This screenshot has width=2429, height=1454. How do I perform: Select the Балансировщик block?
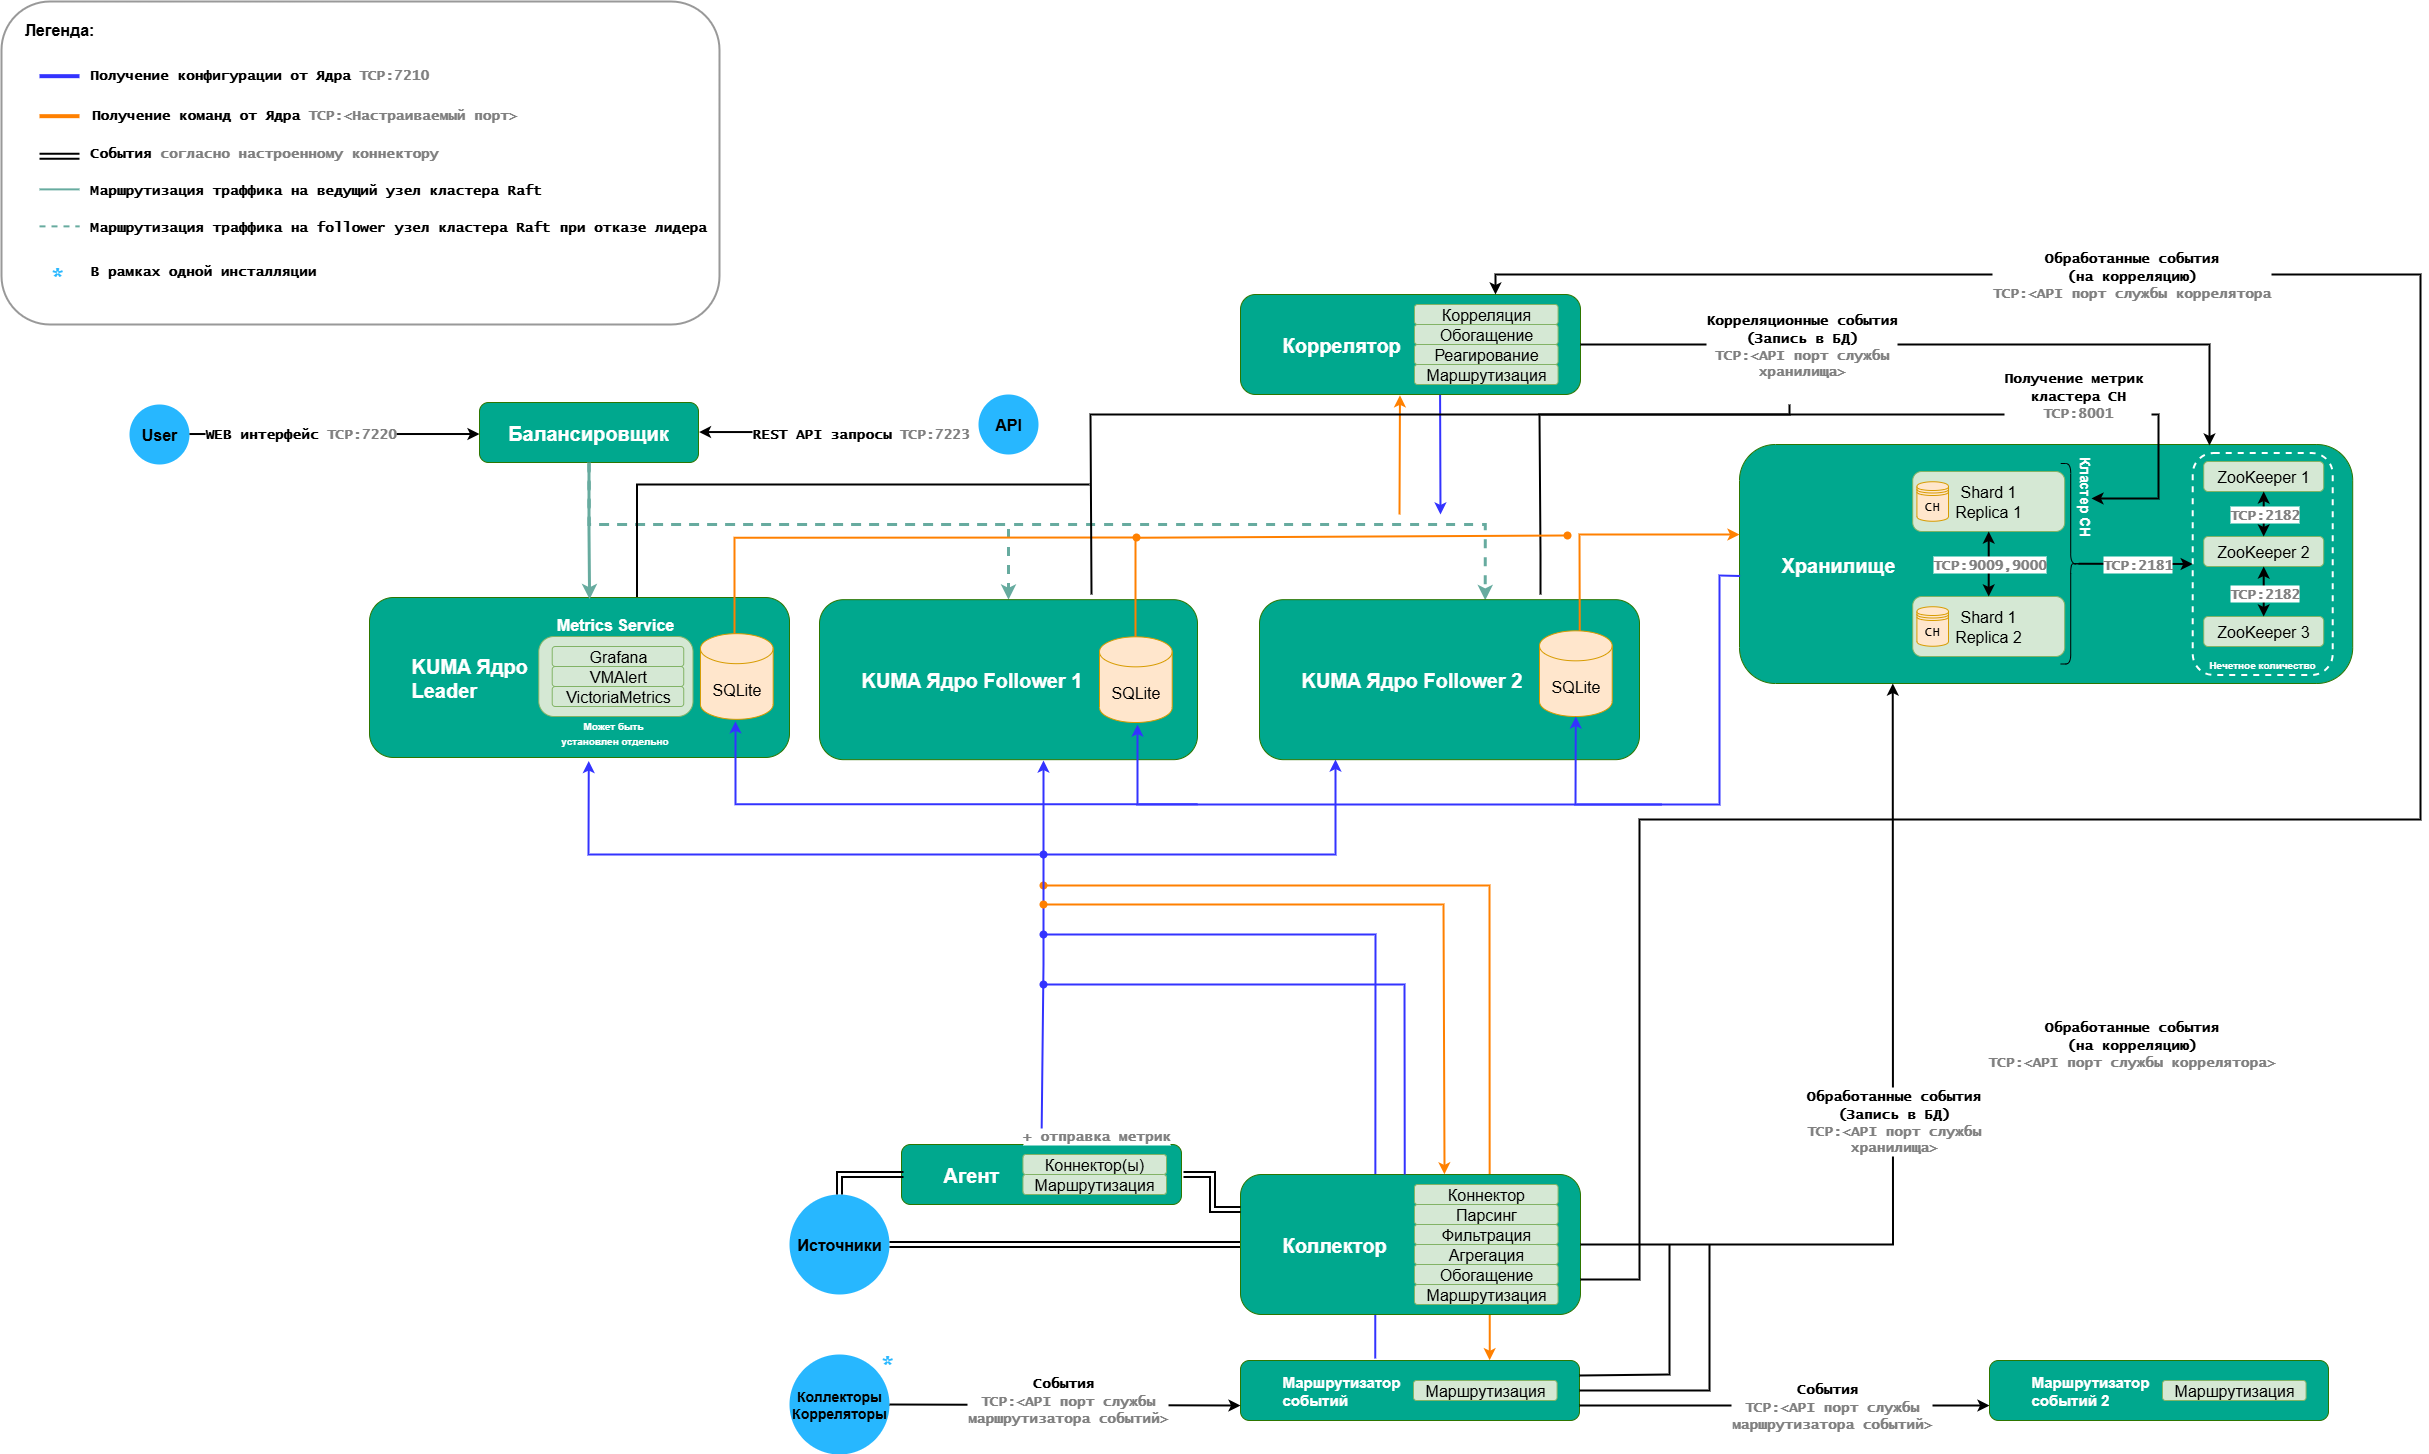click(588, 433)
